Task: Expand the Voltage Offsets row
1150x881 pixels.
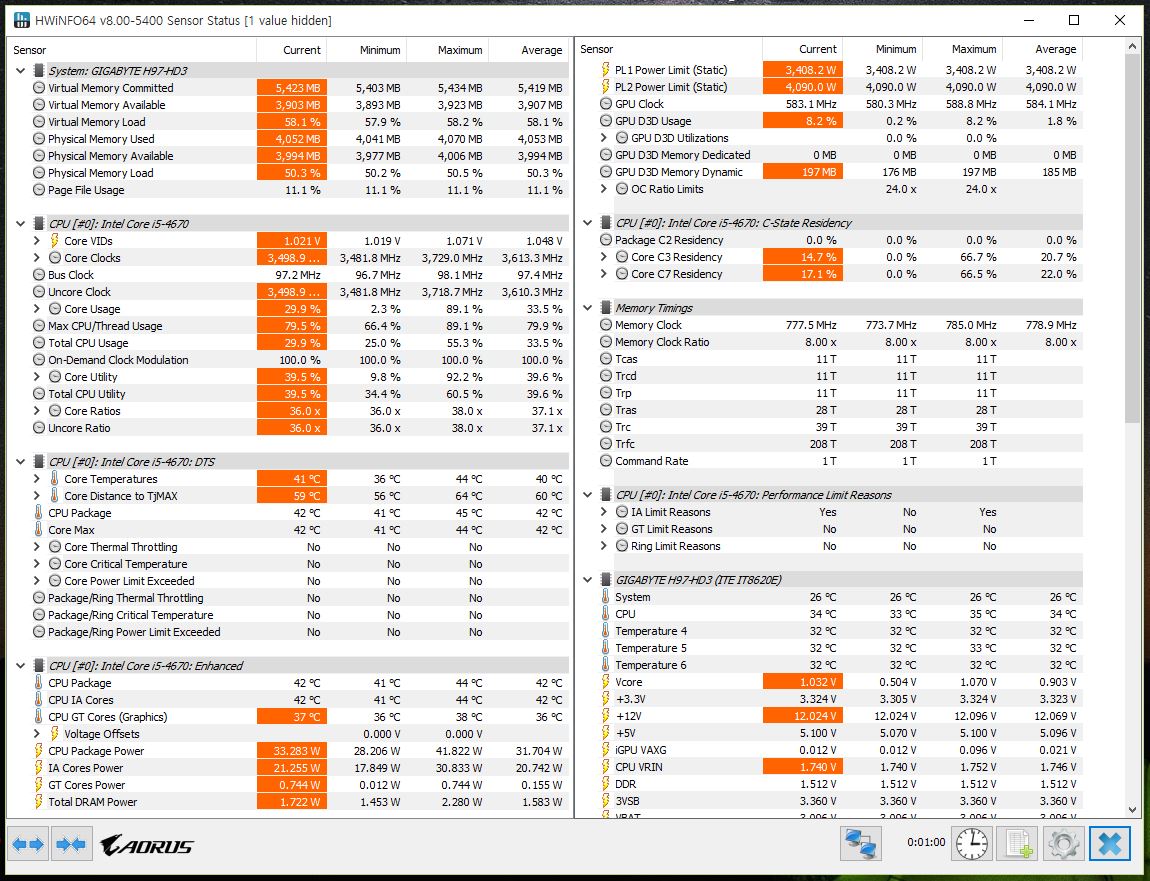Action: click(37, 734)
